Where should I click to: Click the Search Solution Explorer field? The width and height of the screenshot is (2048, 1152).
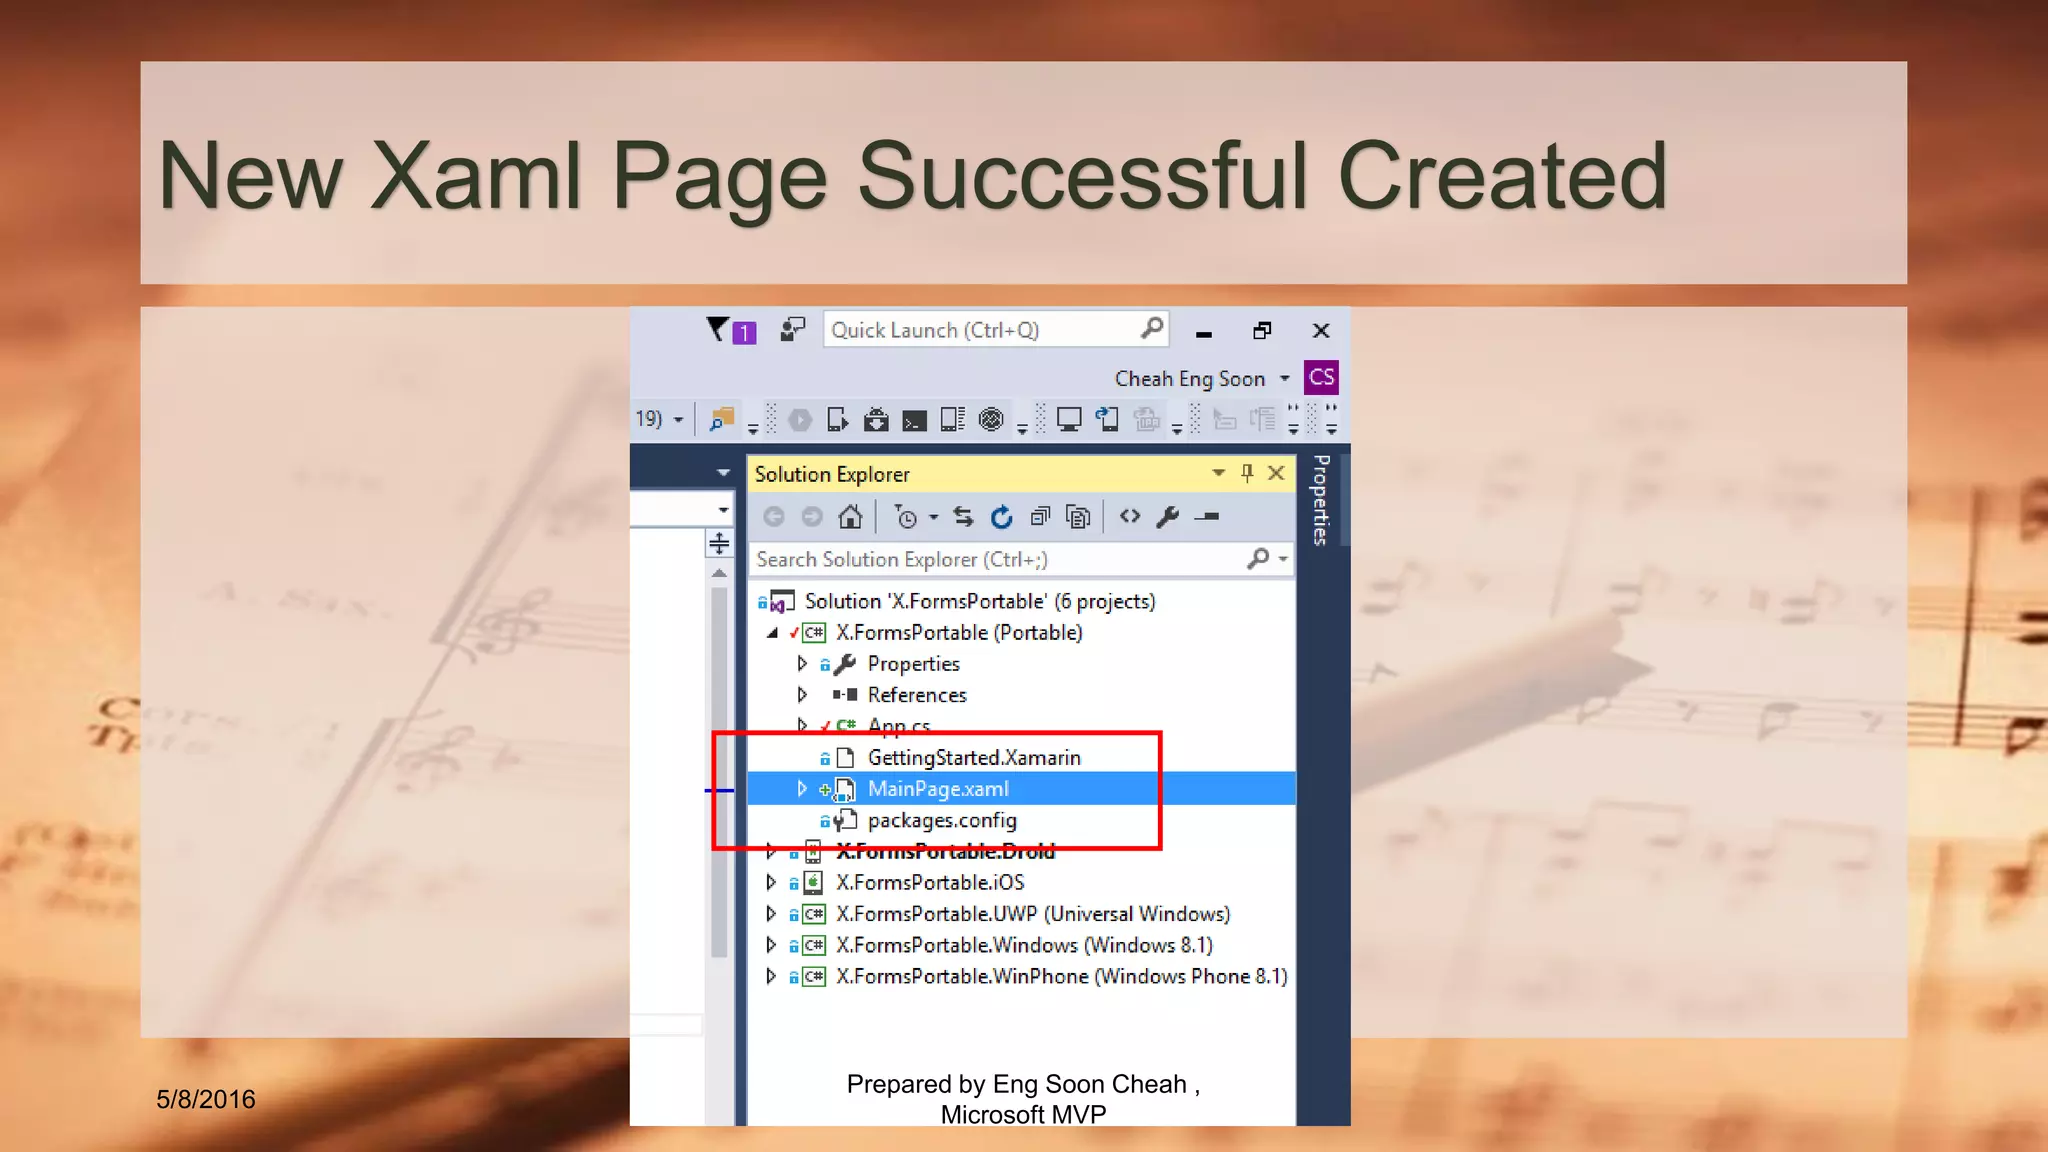coord(997,560)
